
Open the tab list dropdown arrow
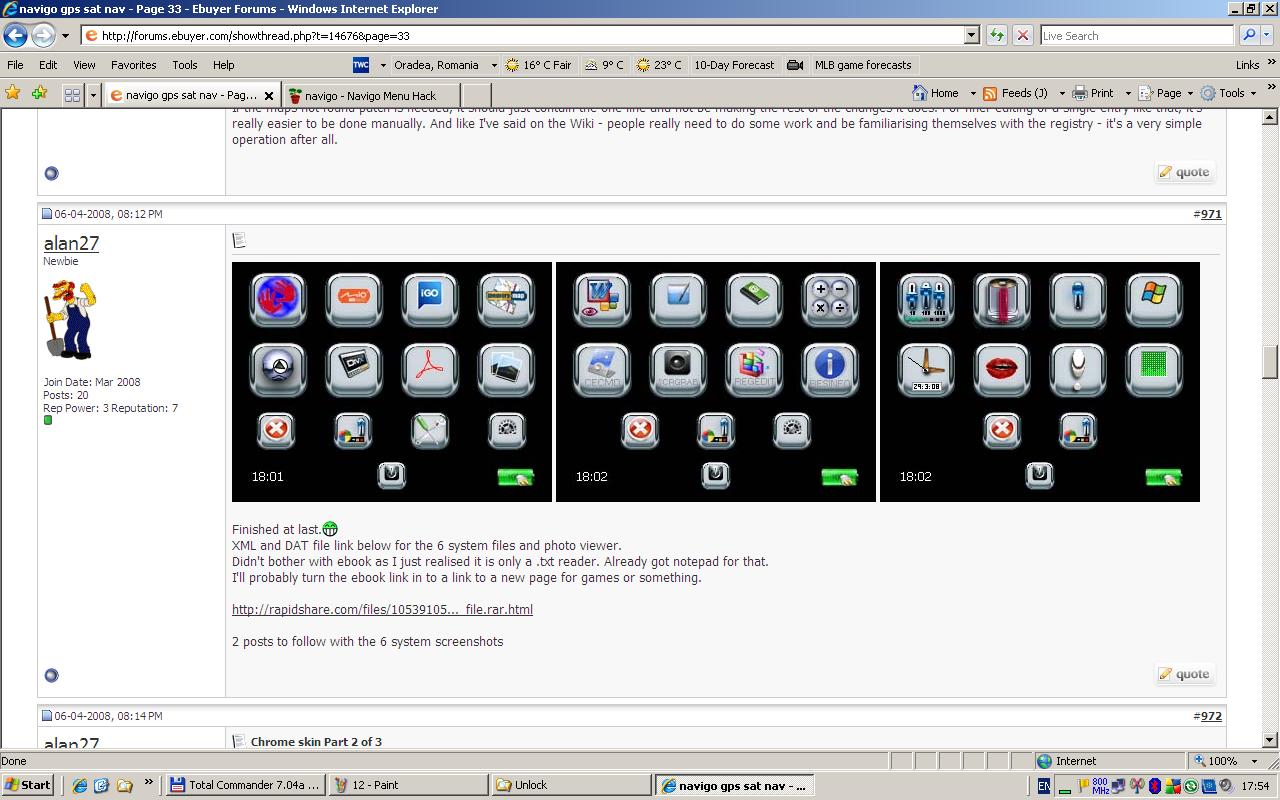[93, 94]
